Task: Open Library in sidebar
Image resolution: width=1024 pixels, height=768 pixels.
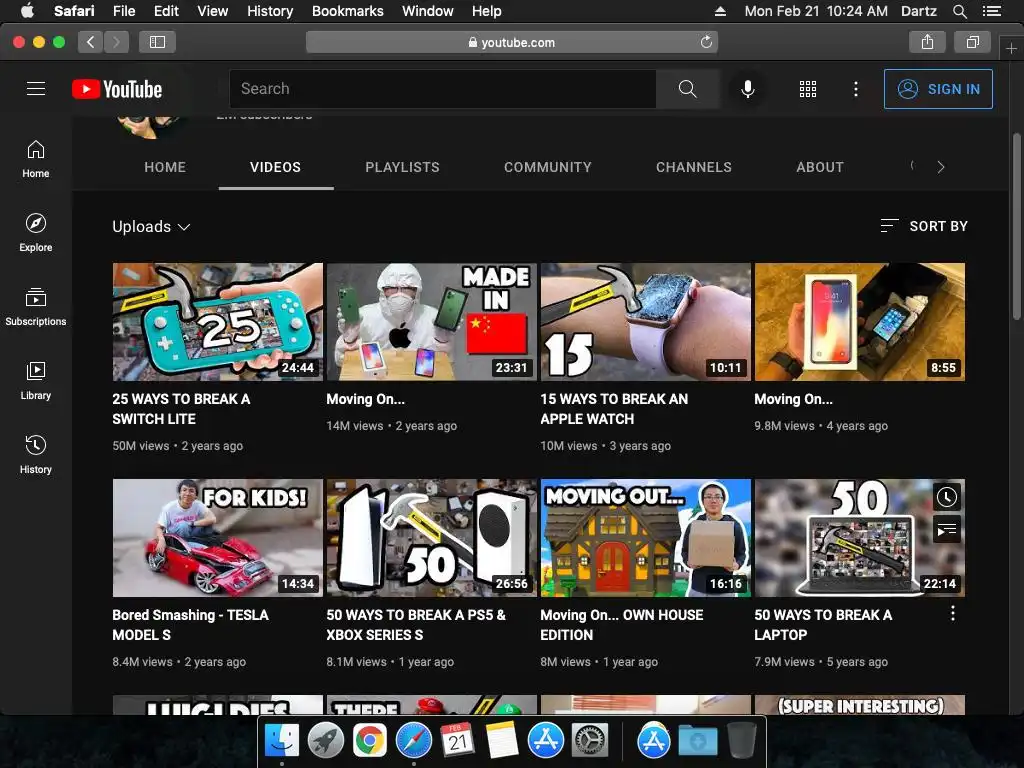Action: (36, 381)
